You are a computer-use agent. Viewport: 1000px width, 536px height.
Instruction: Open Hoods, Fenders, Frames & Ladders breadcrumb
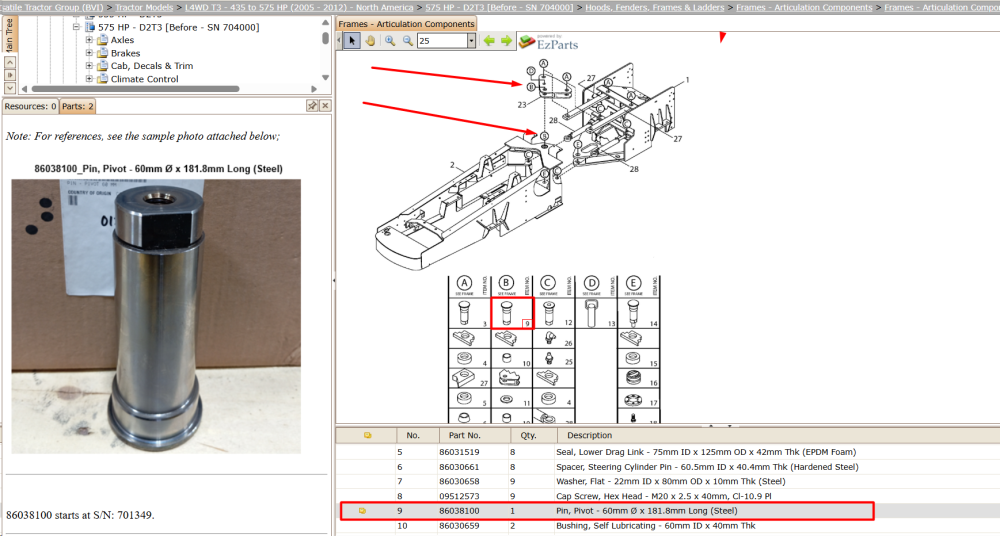pos(655,7)
